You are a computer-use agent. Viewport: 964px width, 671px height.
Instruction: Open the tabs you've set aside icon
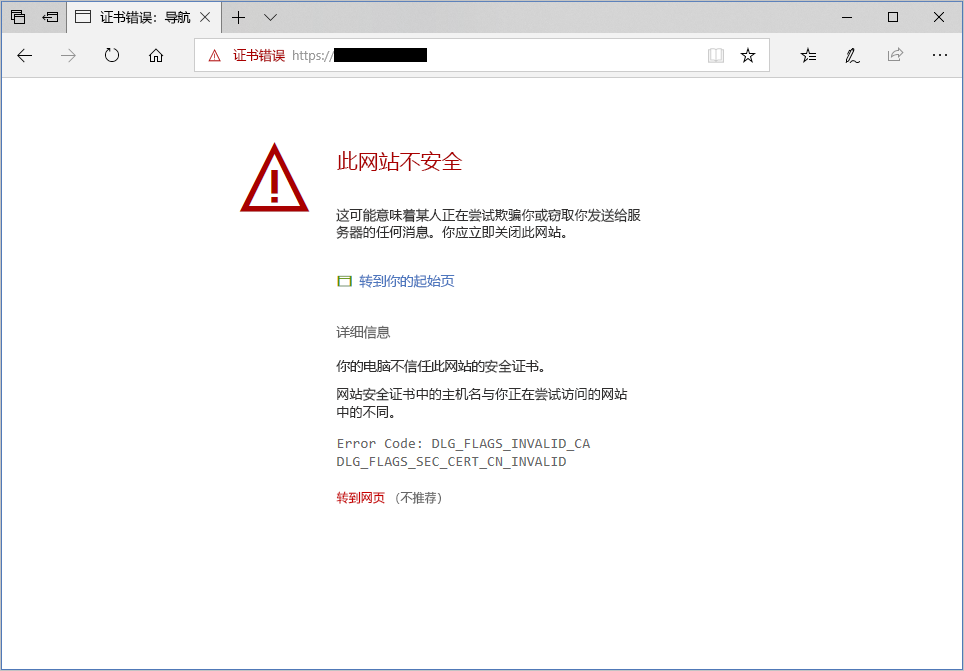(18, 17)
